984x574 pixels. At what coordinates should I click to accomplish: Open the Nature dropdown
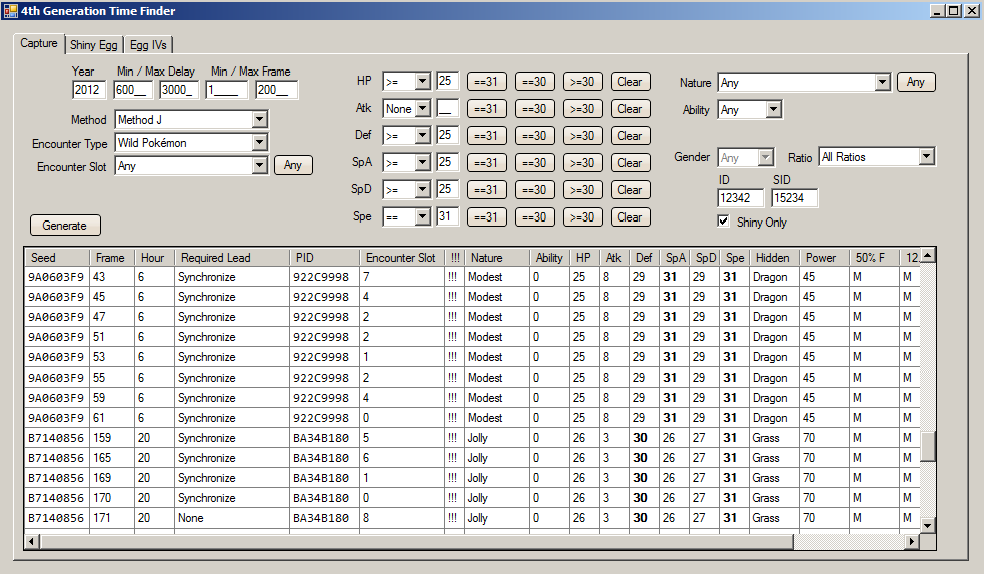(883, 82)
